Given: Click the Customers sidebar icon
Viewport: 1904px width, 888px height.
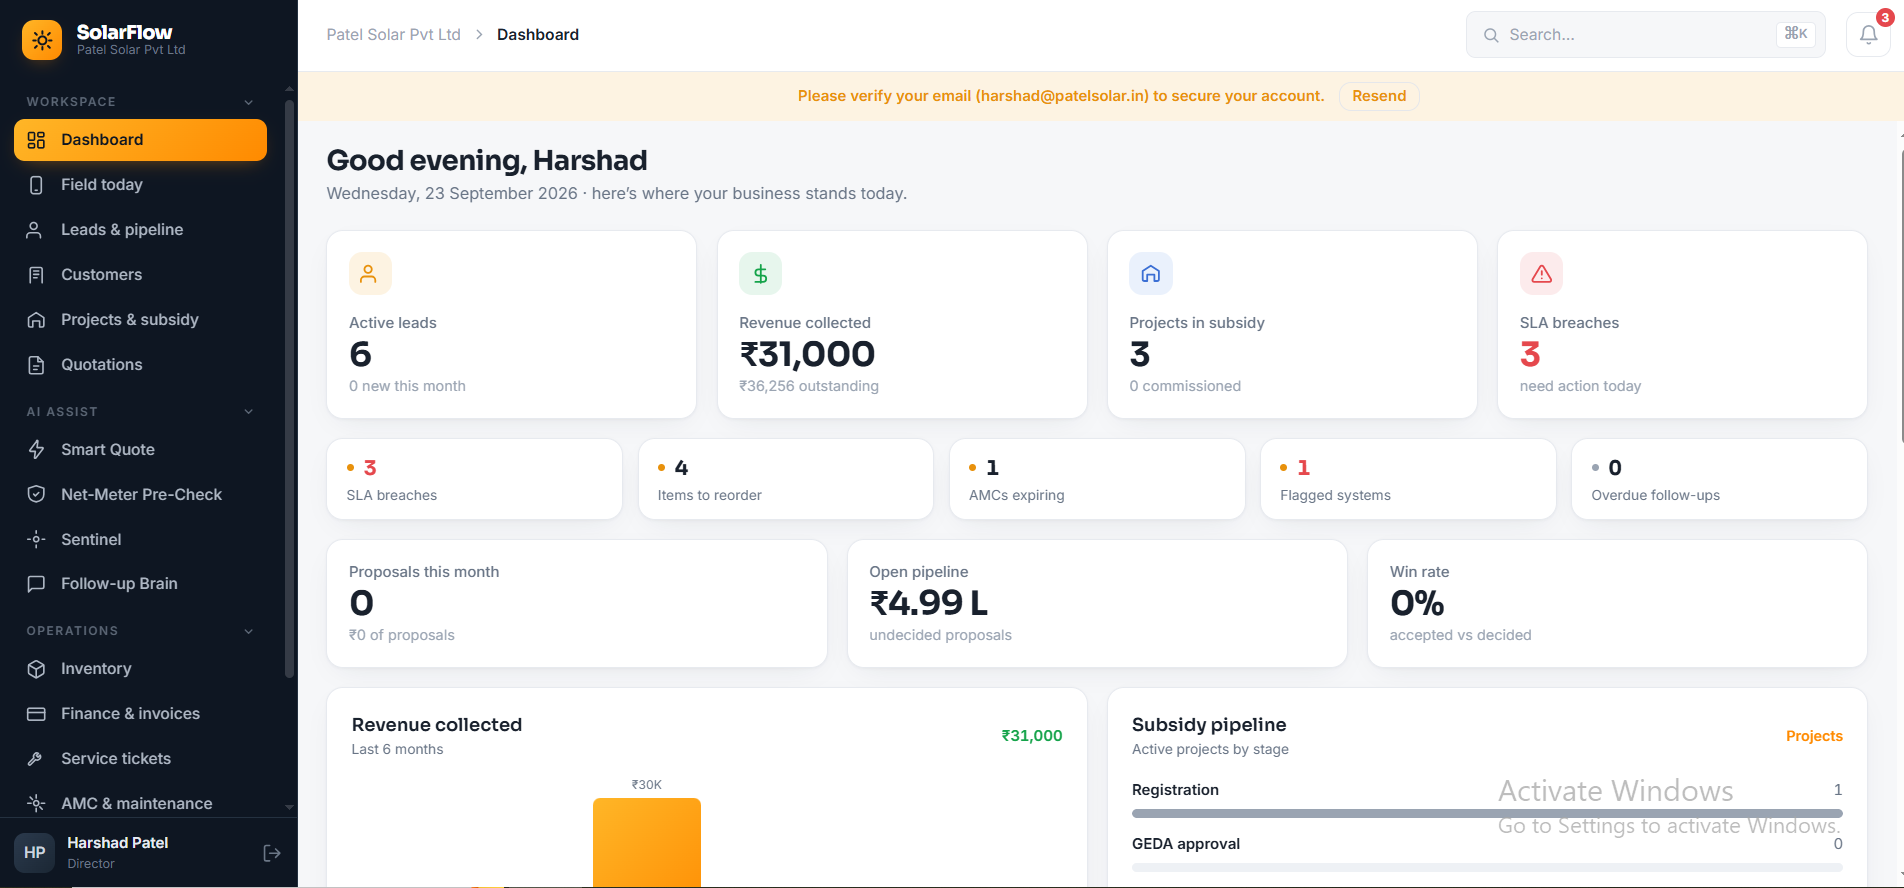Looking at the screenshot, I should (36, 275).
